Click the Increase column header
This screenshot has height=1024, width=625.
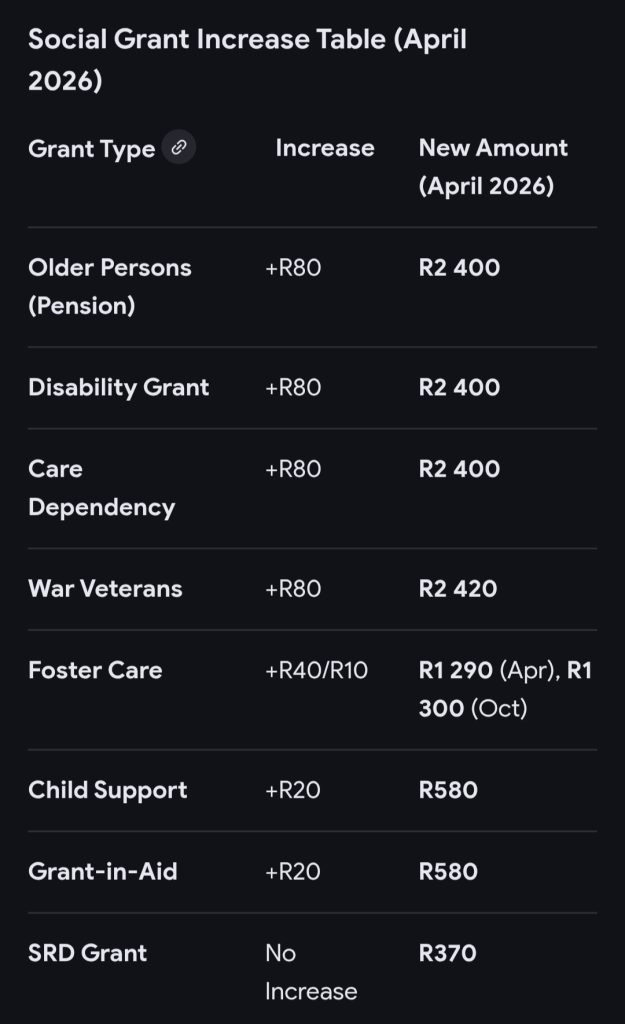click(x=325, y=148)
